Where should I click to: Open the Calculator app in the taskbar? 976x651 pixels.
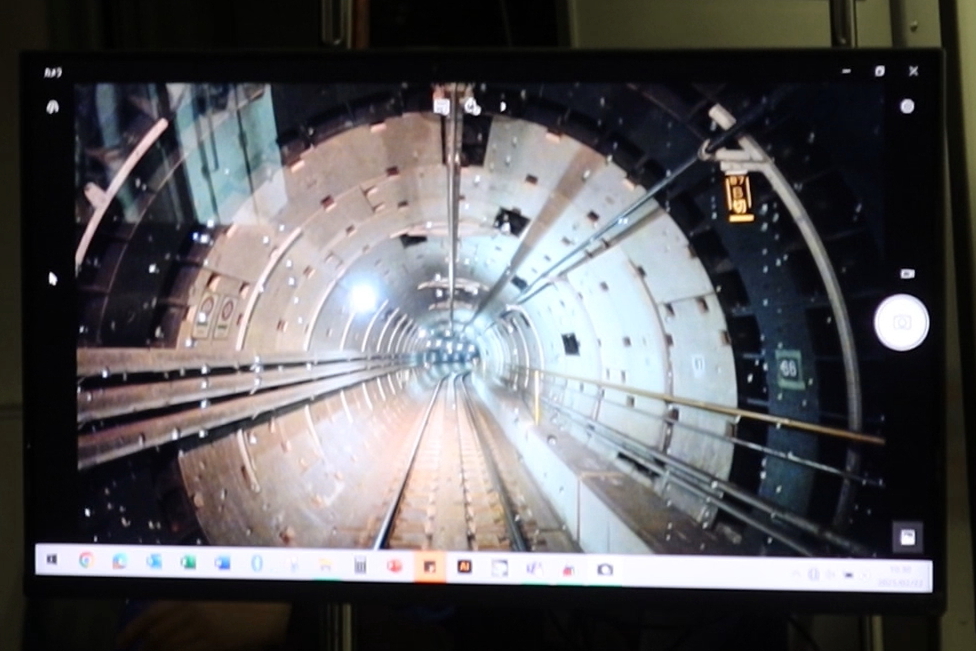[x=360, y=565]
